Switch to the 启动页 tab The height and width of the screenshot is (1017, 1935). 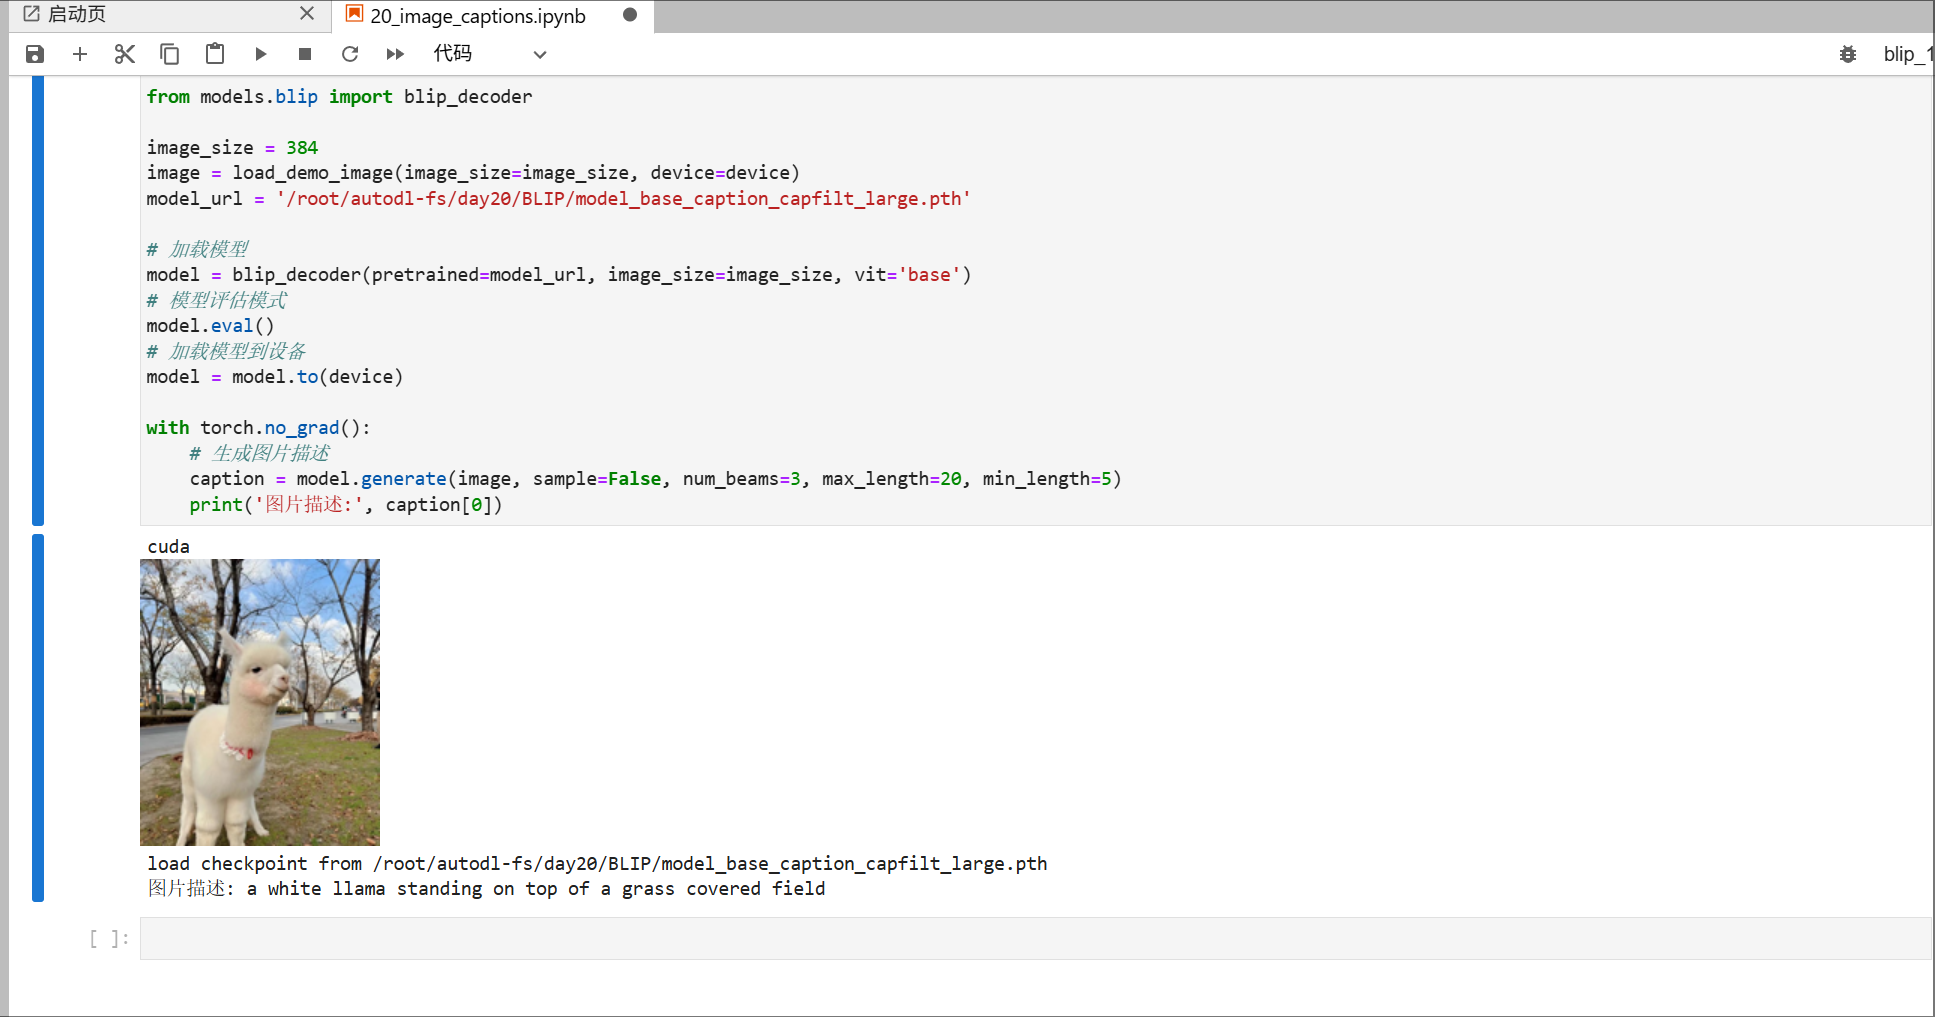click(x=77, y=14)
